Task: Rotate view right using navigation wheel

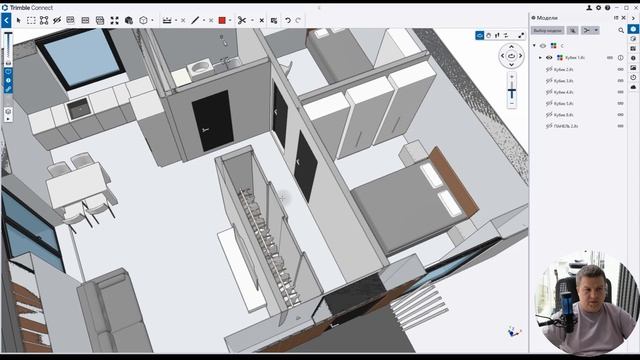Action: 520,56
